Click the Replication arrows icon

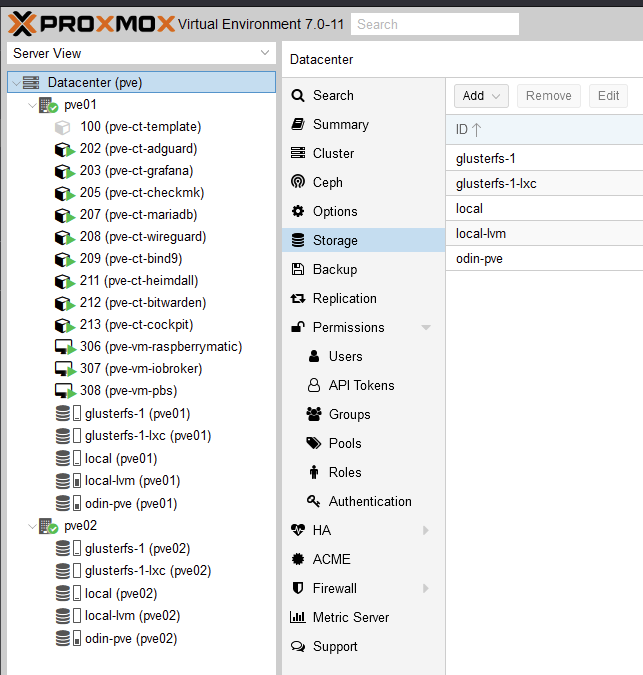(x=298, y=298)
